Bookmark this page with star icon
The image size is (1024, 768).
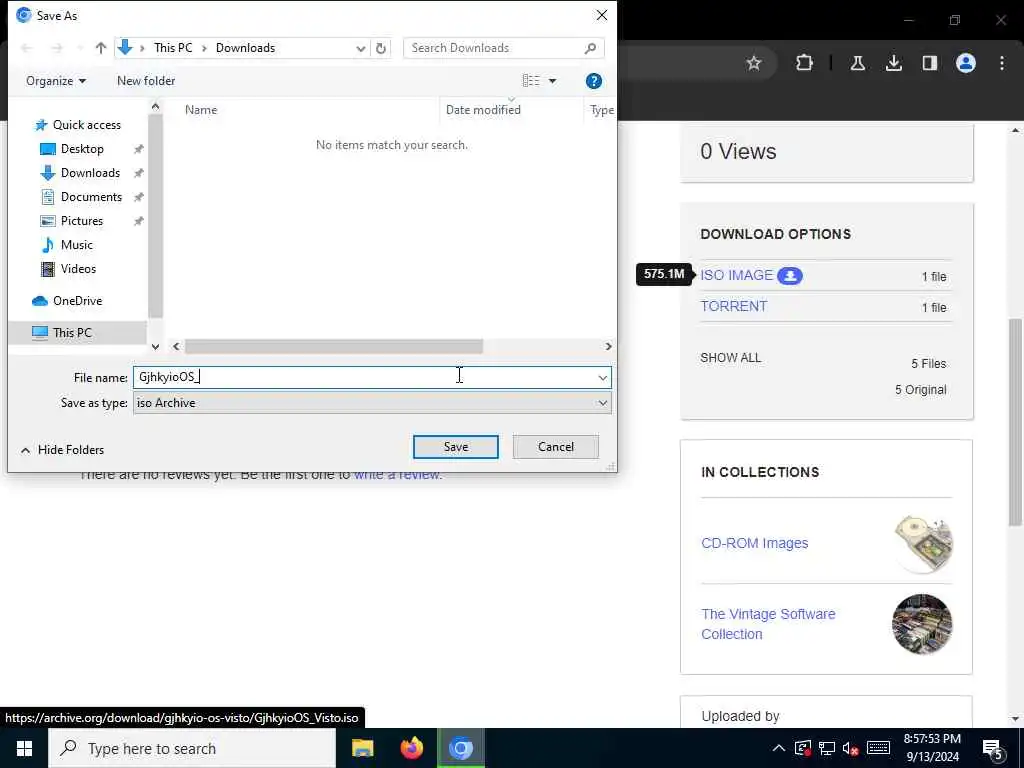click(x=754, y=63)
